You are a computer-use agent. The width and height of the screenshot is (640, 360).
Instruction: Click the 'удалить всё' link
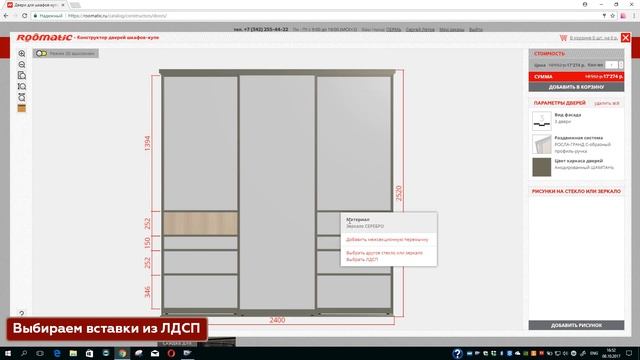coord(607,103)
